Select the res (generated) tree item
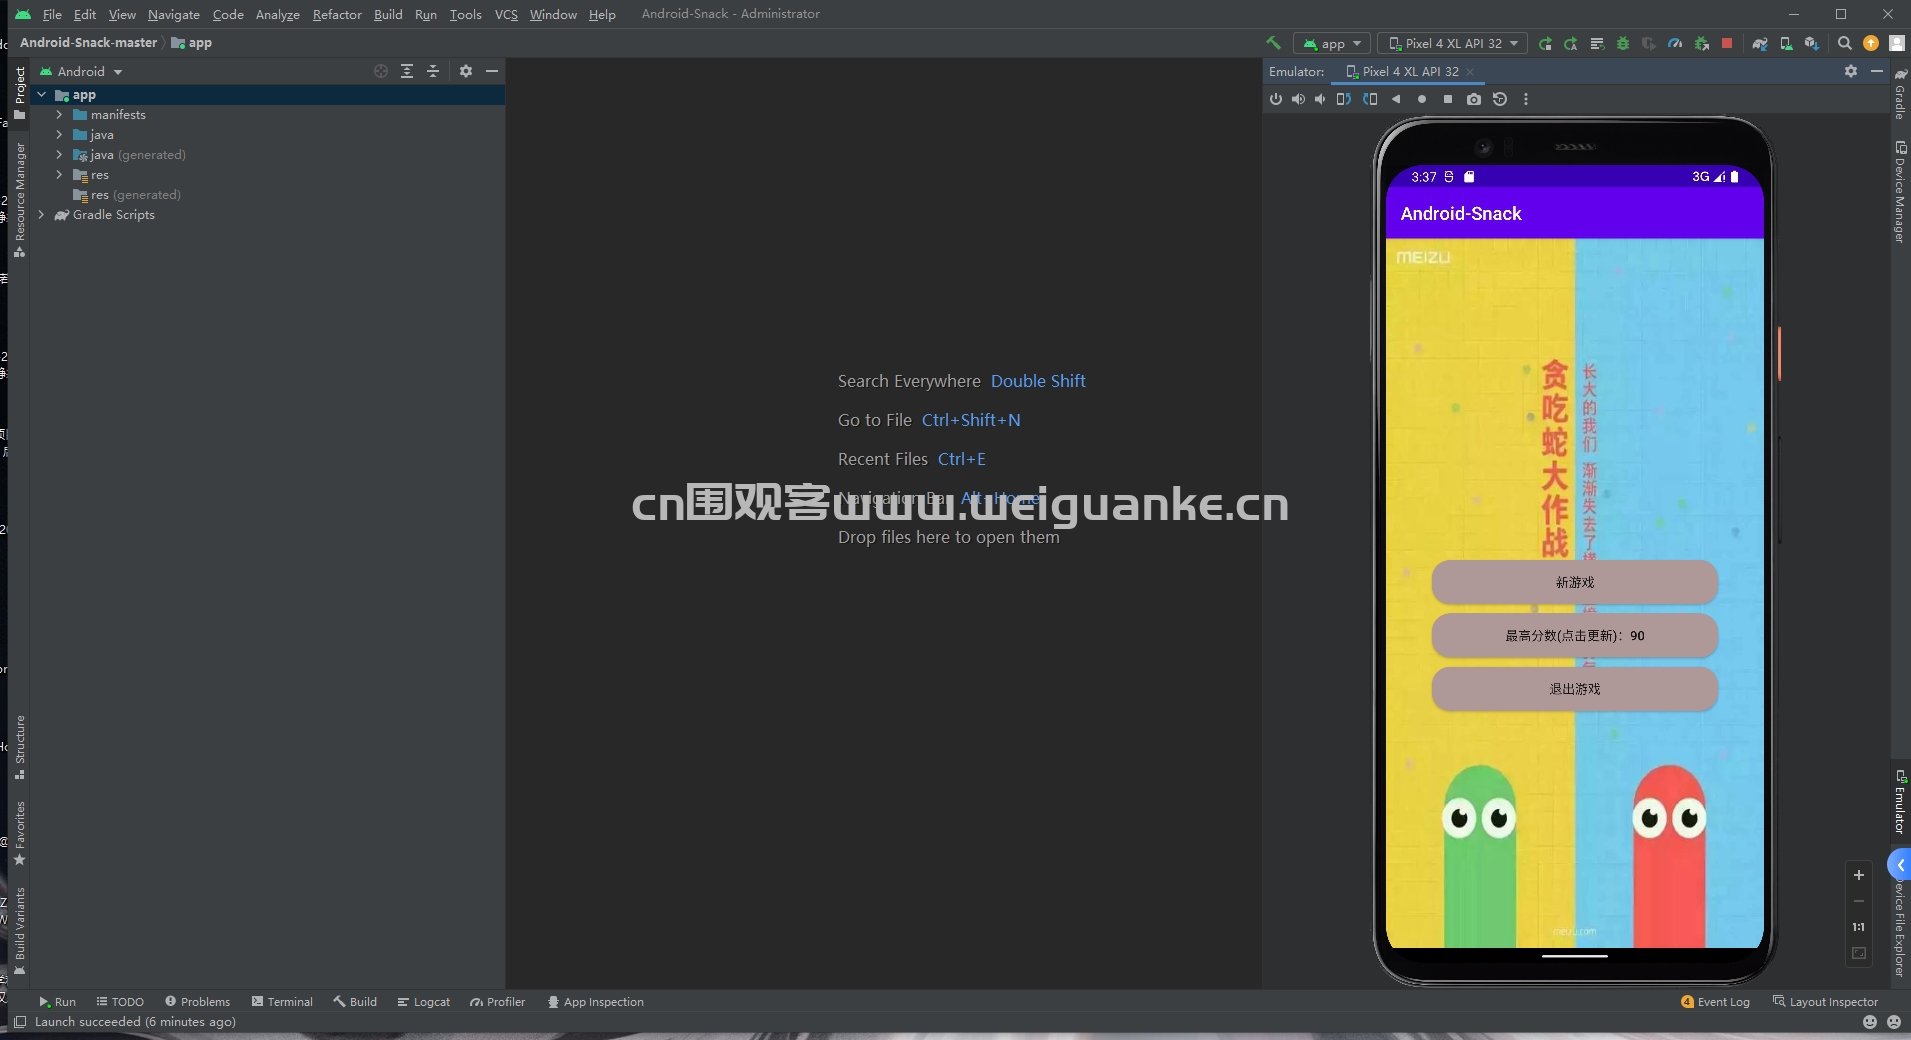 pos(127,195)
